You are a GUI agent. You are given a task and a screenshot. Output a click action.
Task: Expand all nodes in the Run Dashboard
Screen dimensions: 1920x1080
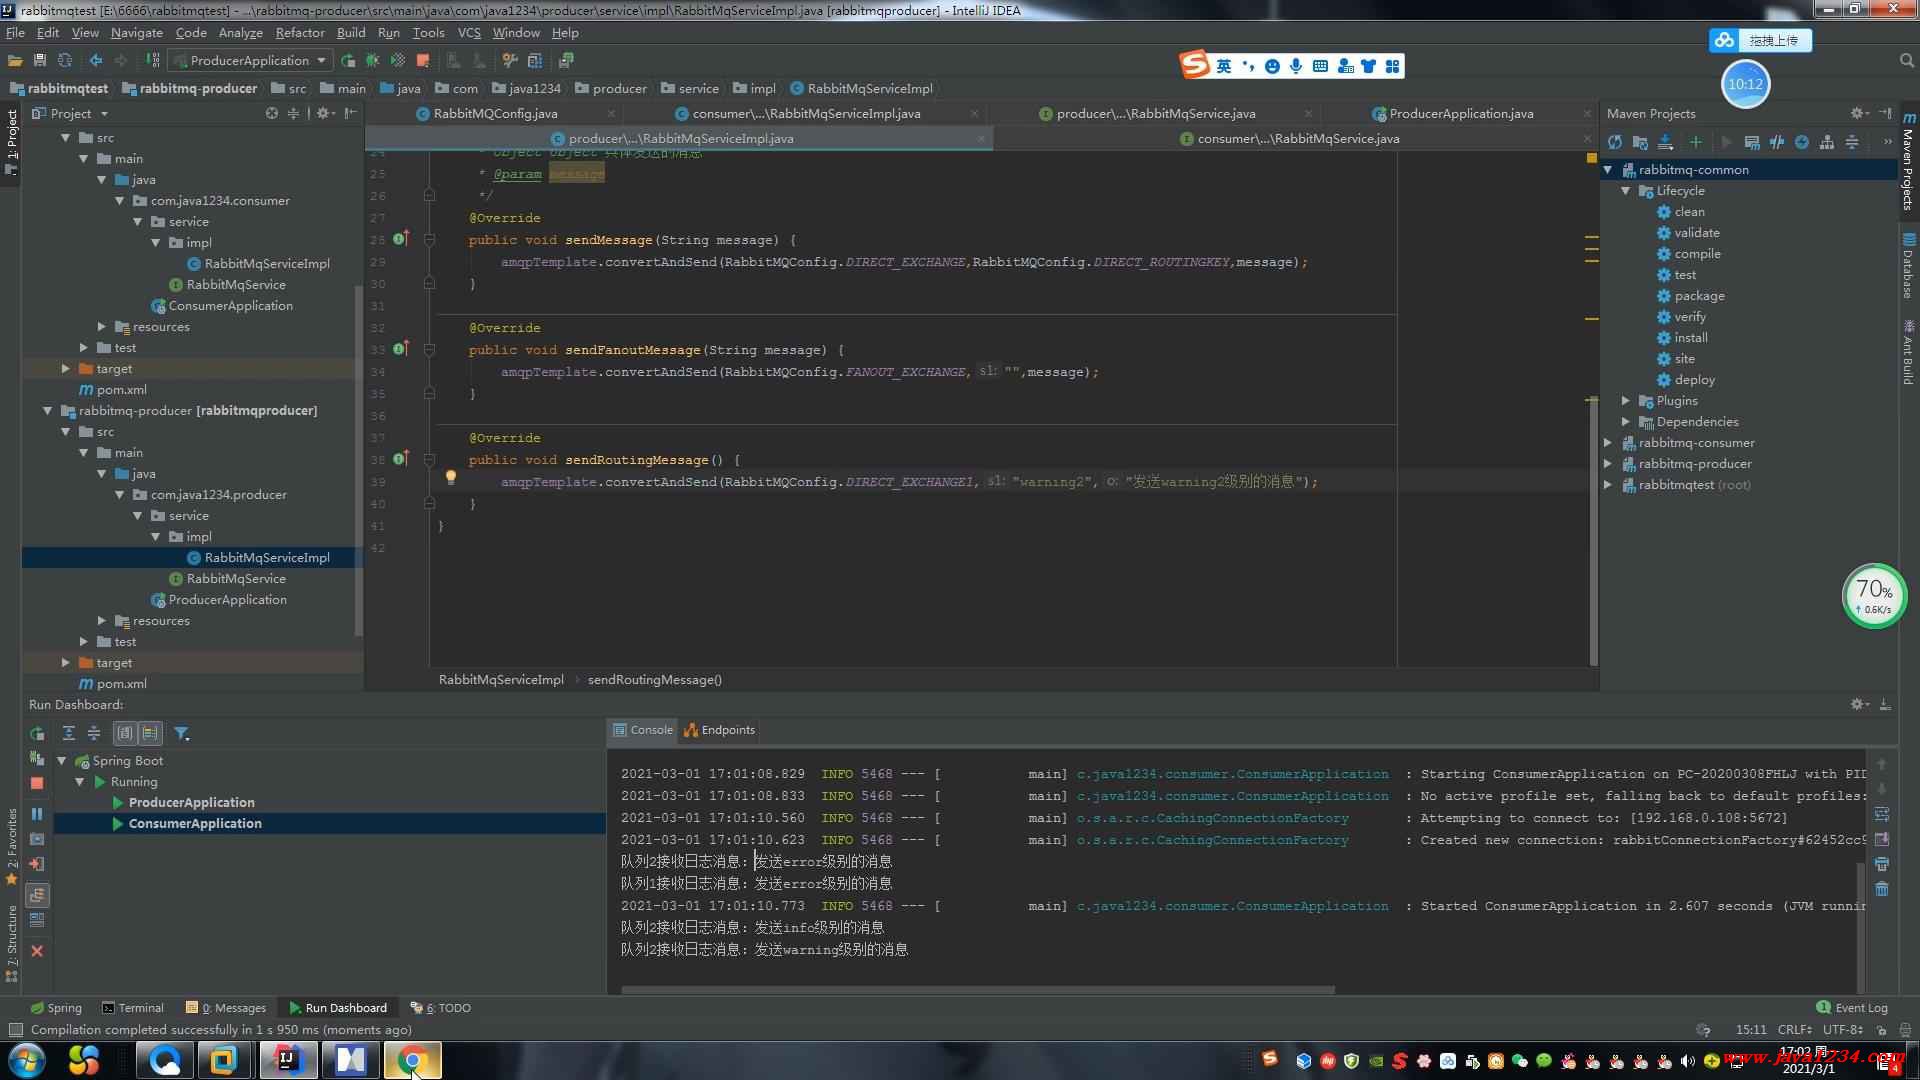(x=69, y=733)
